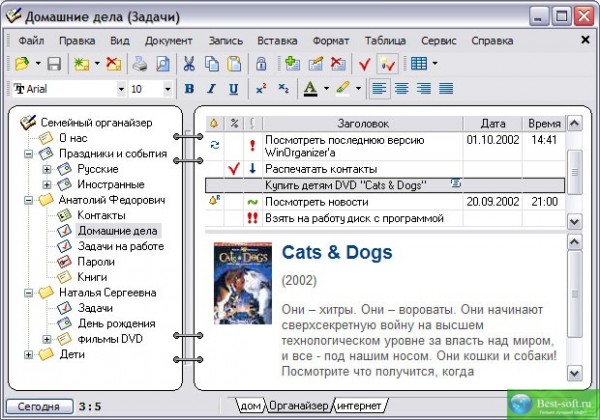Click the red checkmark complete-task icon
The height and width of the screenshot is (420, 600).
365,64
